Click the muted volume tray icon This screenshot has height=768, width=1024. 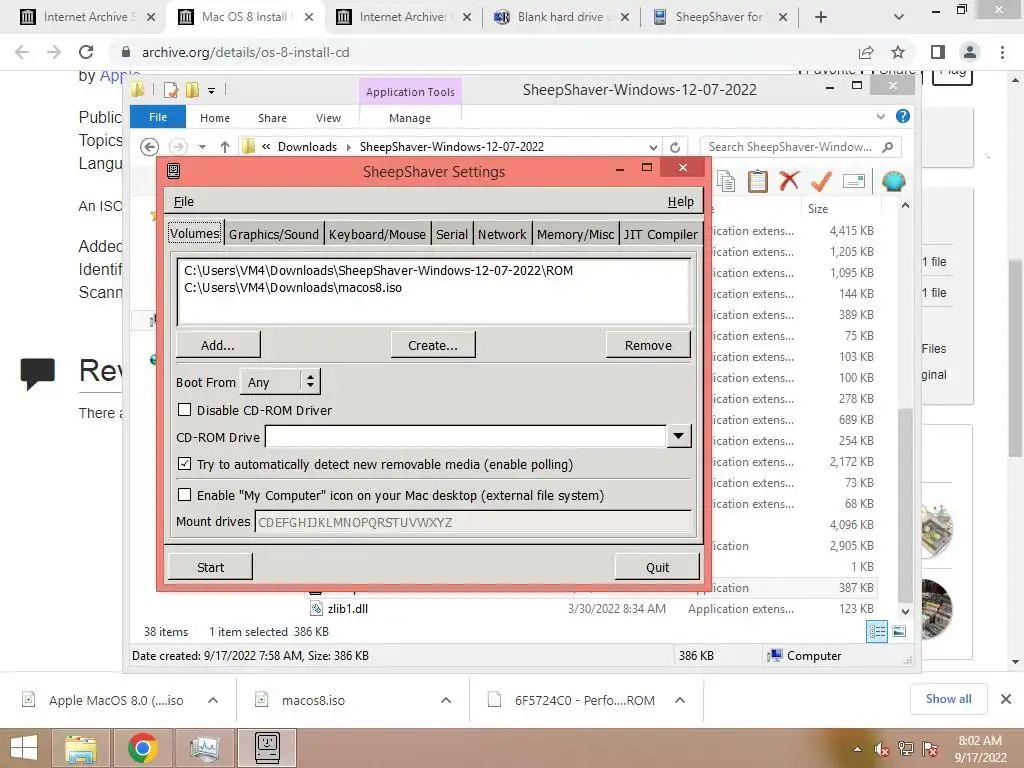point(881,749)
